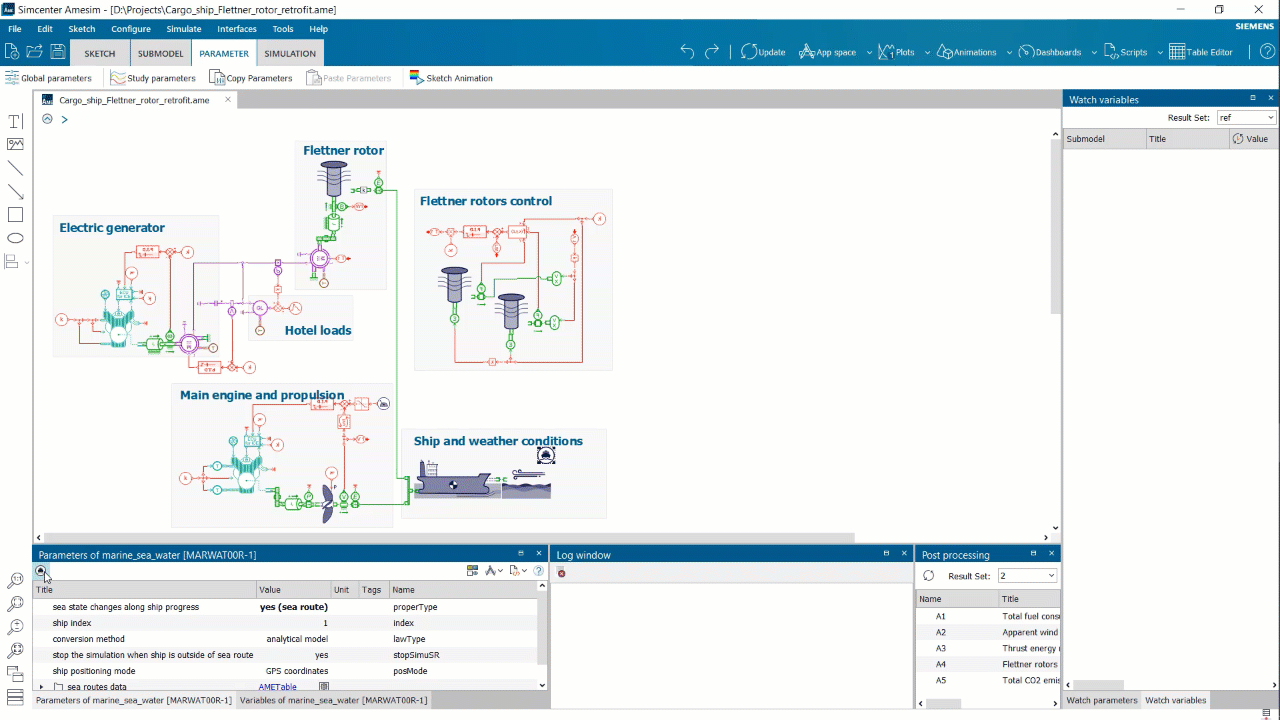Open Global parameters

(48, 78)
